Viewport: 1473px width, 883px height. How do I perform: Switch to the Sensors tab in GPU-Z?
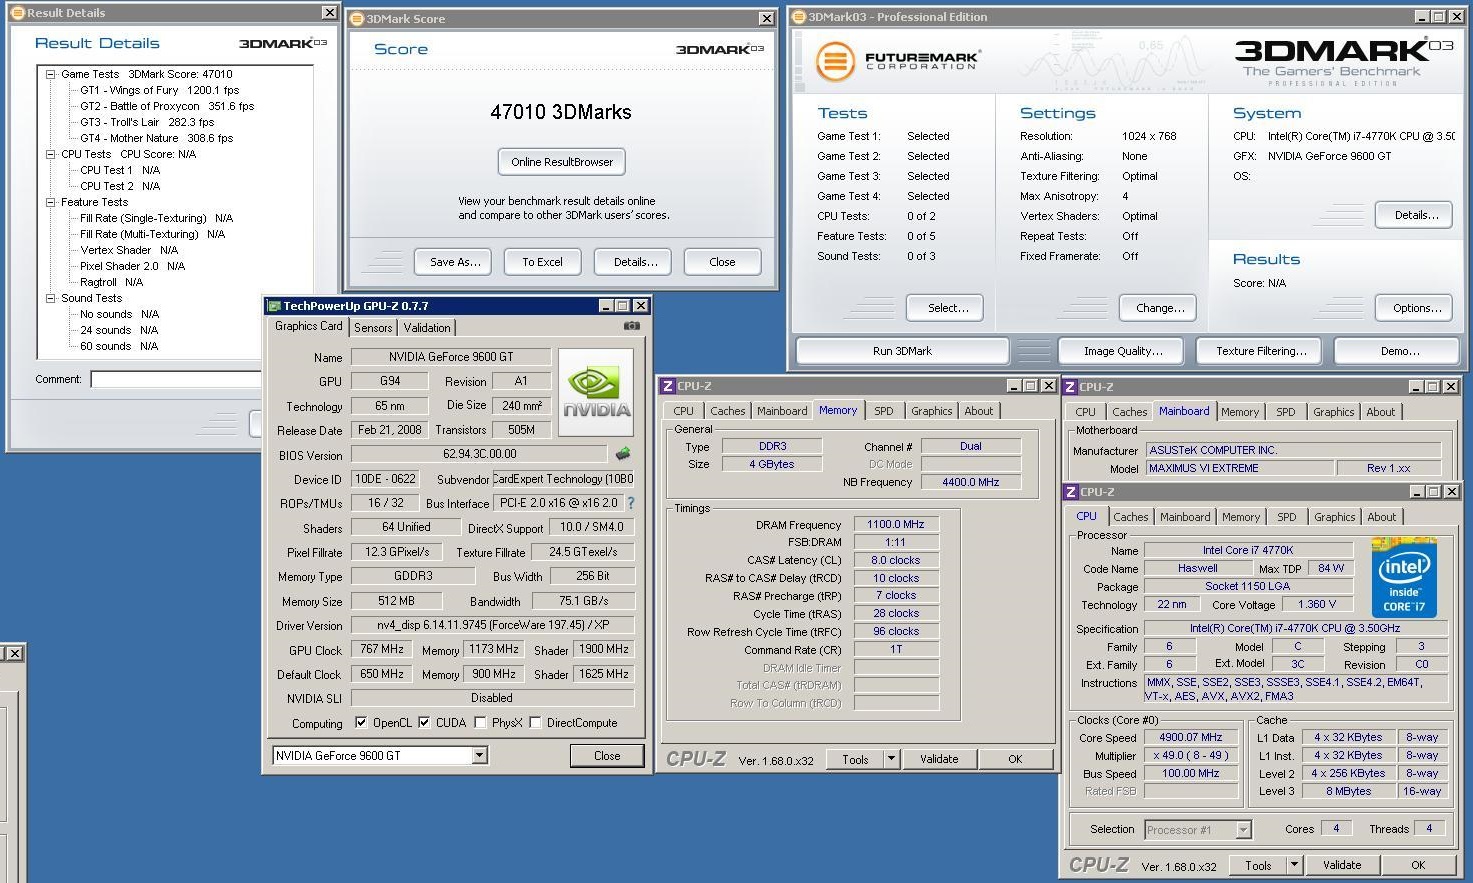[373, 328]
